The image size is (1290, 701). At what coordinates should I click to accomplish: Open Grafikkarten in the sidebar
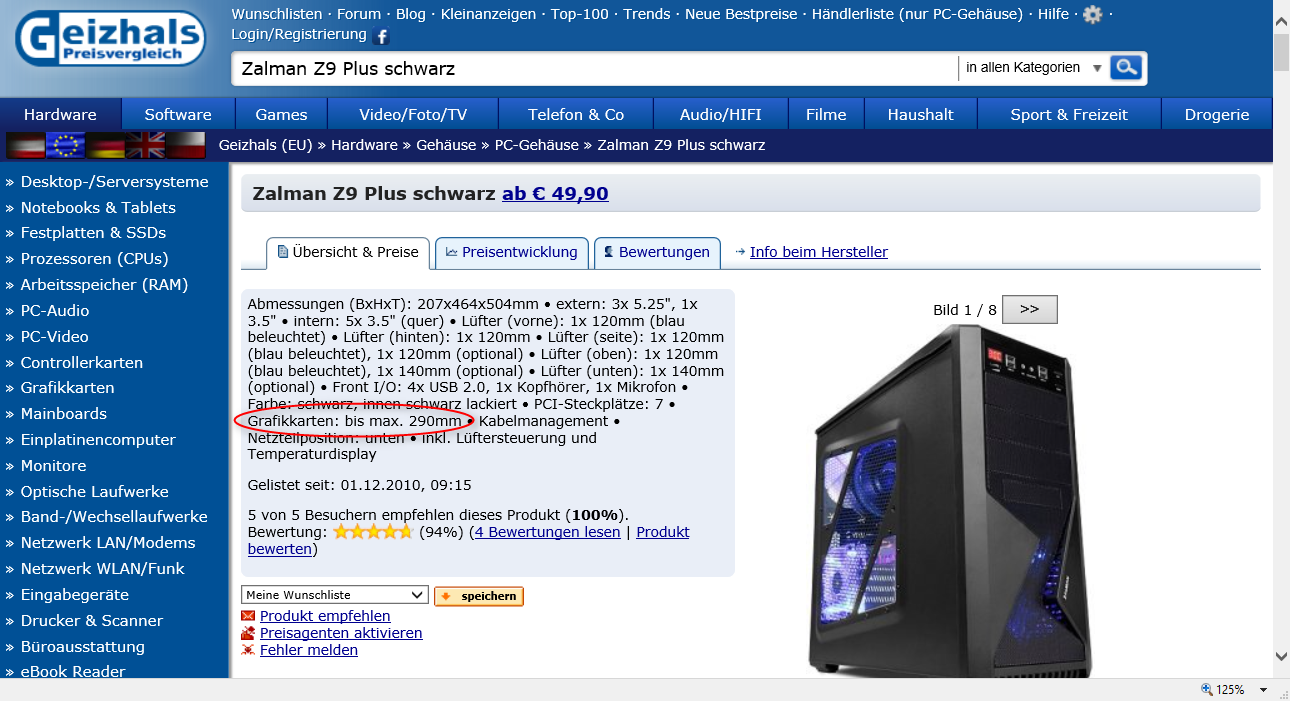coord(67,388)
